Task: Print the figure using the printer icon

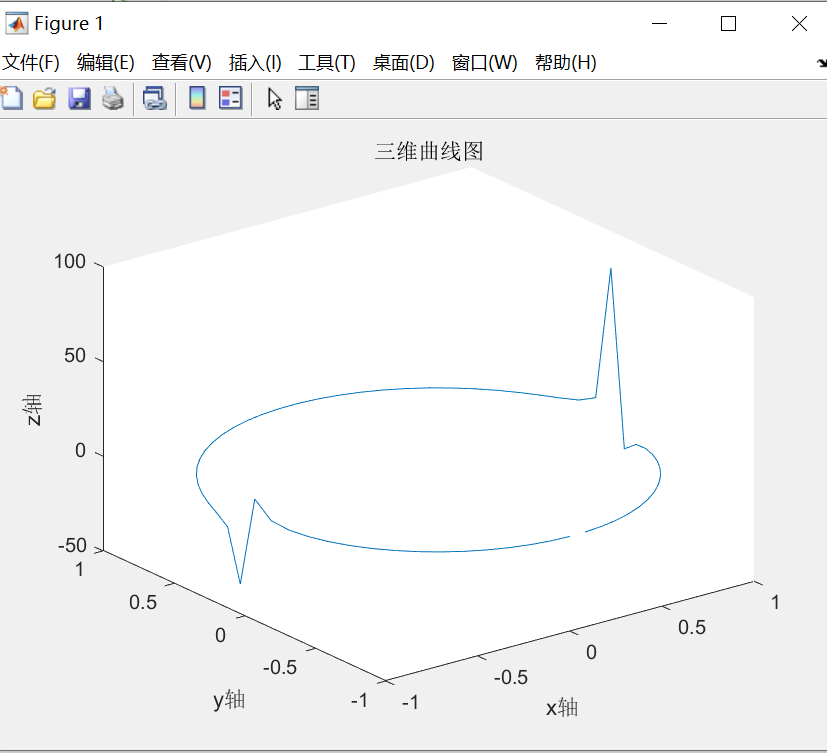Action: click(112, 98)
